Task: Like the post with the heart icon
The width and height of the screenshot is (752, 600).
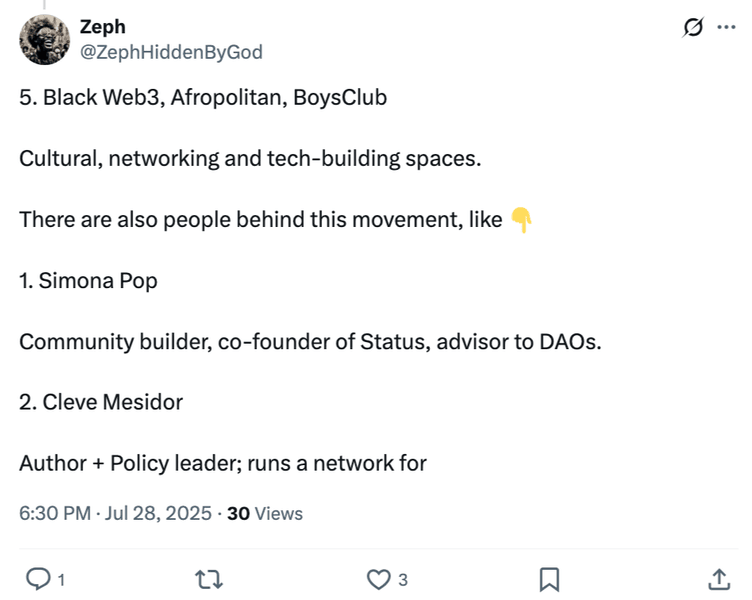Action: [x=377, y=579]
